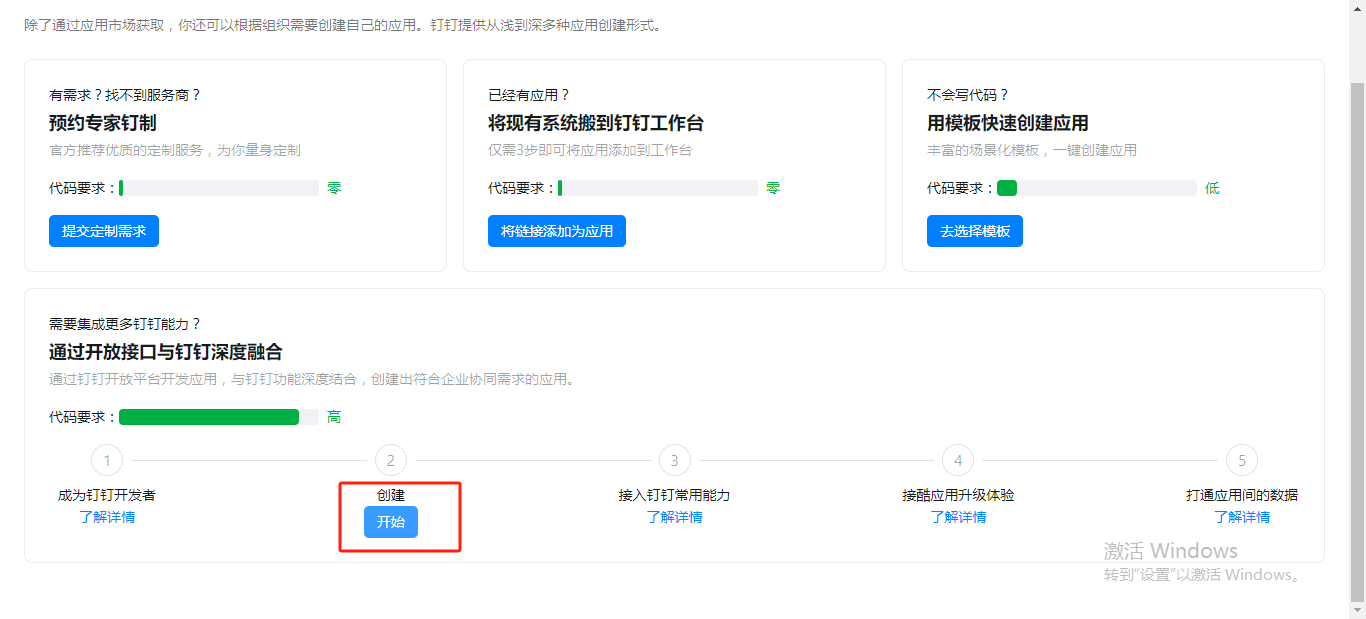
Task: Click the 高 code level label
Action: pos(334,417)
